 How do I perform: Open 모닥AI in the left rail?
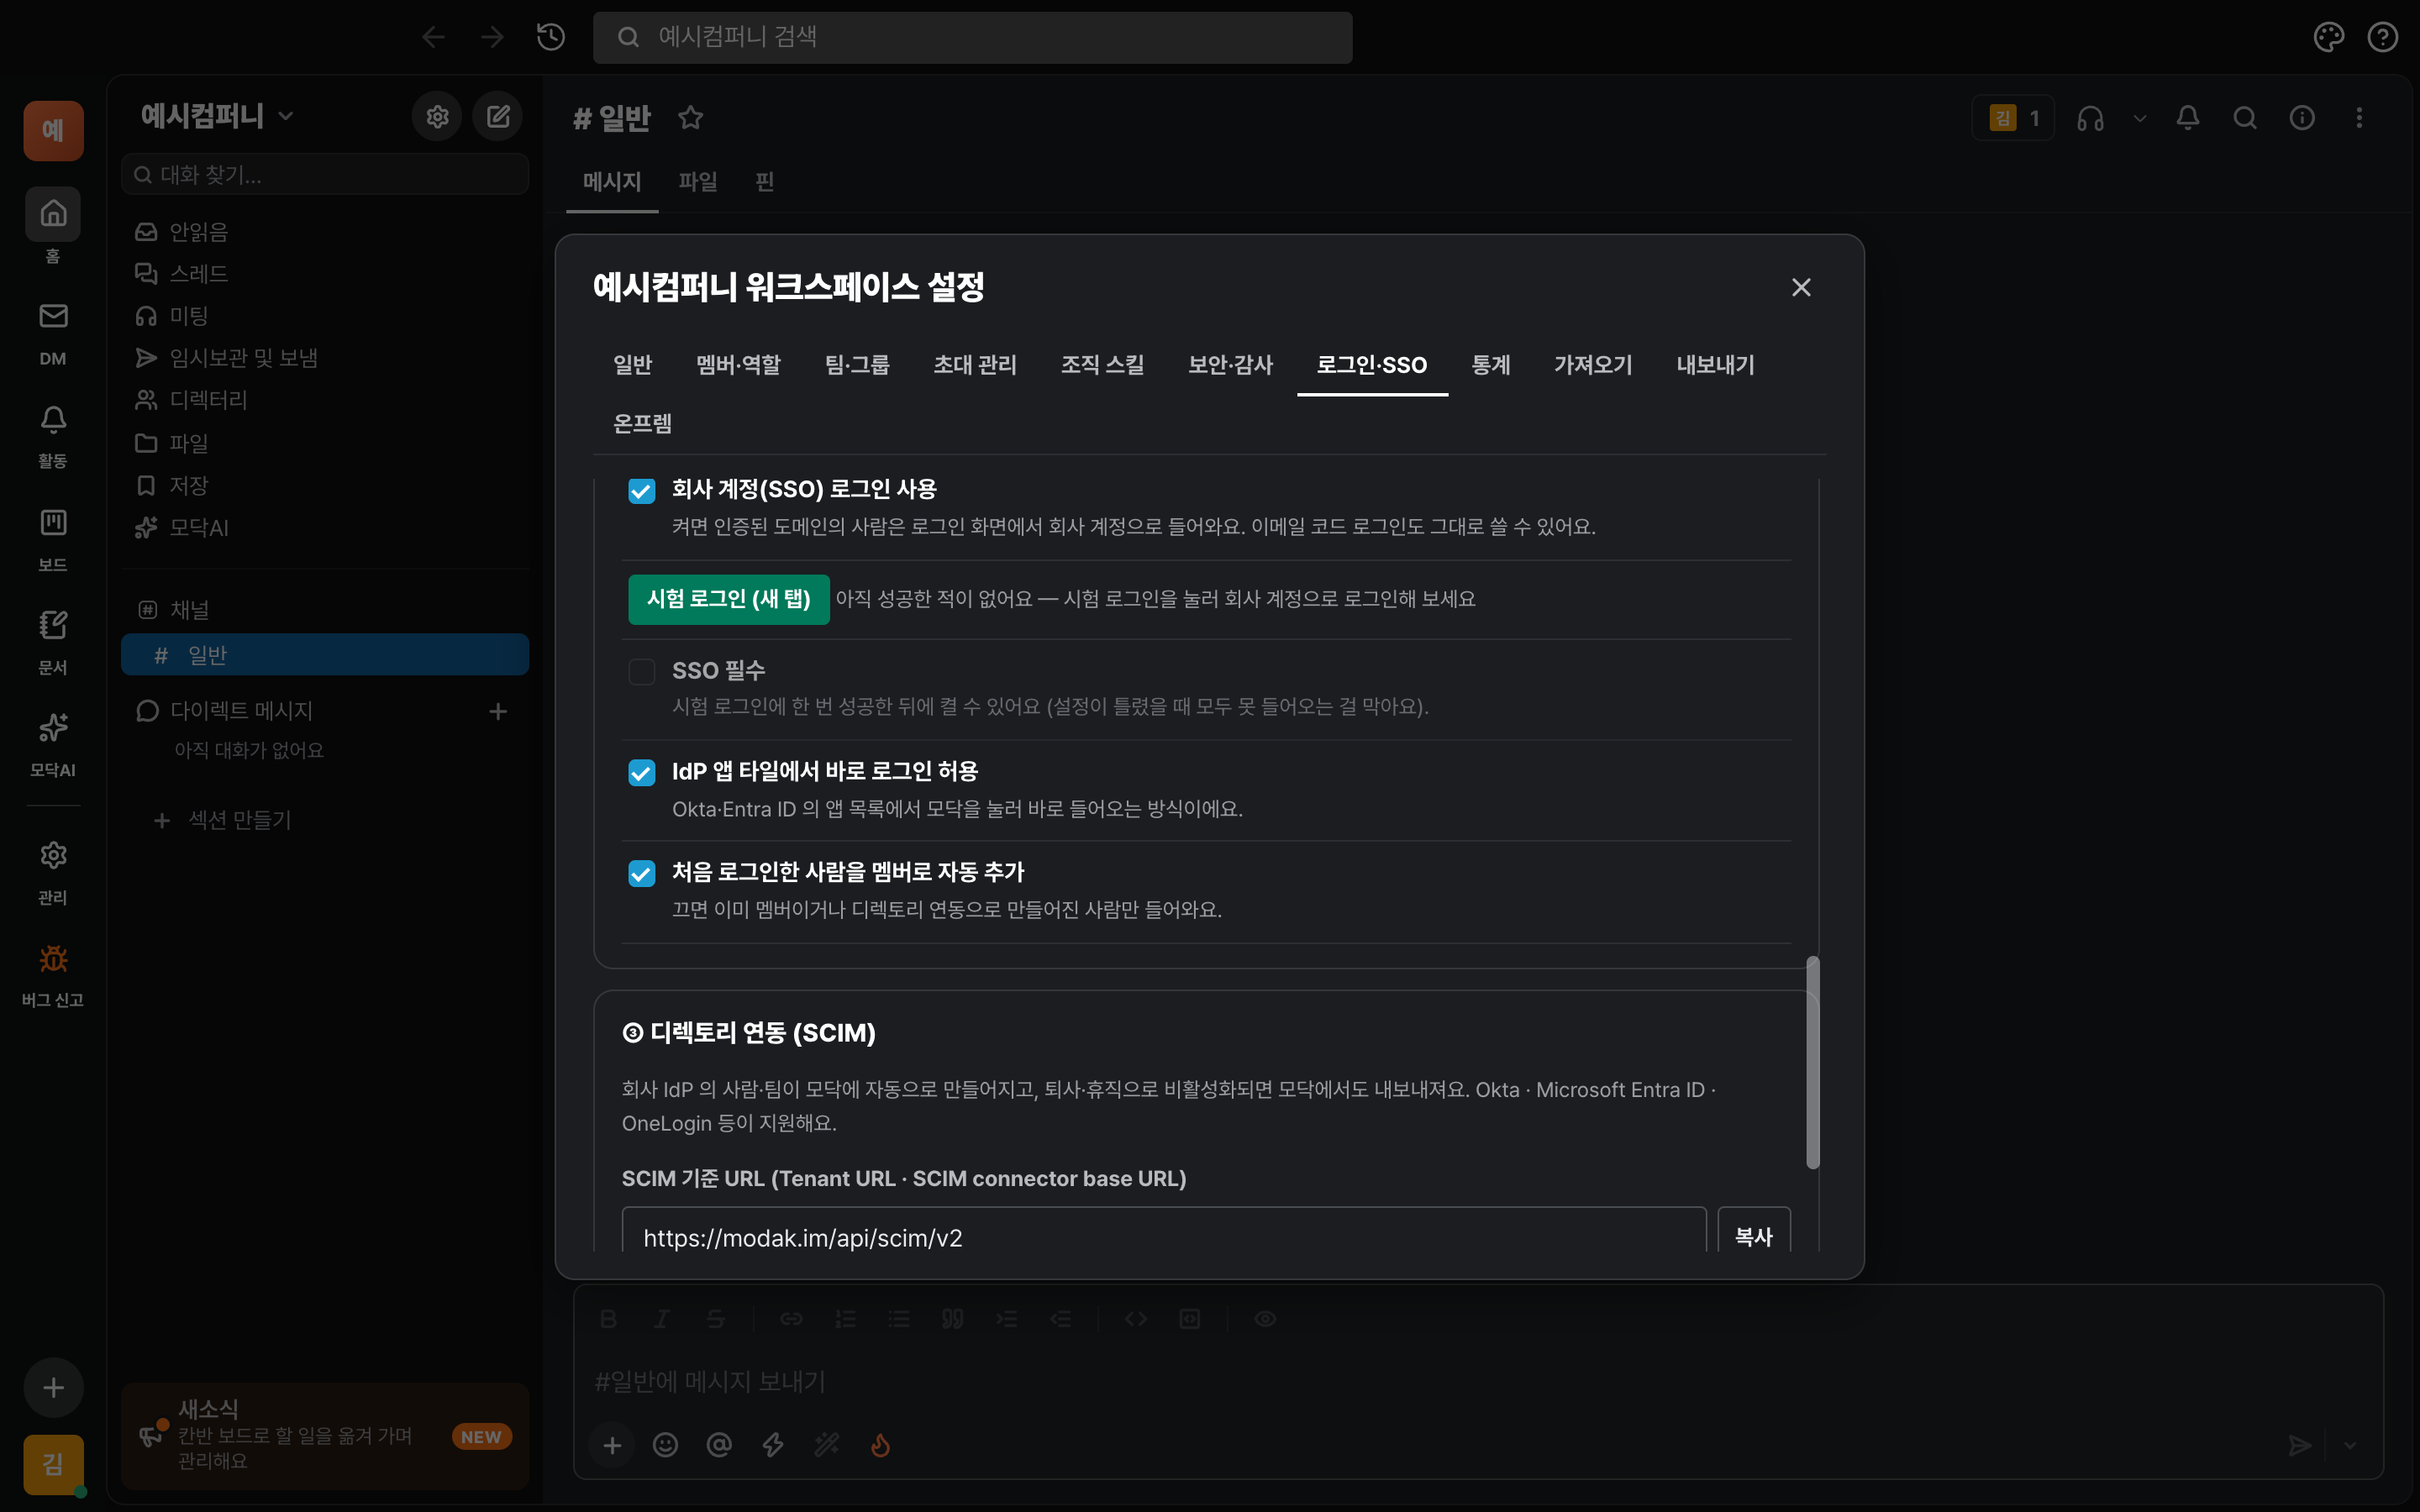click(x=53, y=745)
